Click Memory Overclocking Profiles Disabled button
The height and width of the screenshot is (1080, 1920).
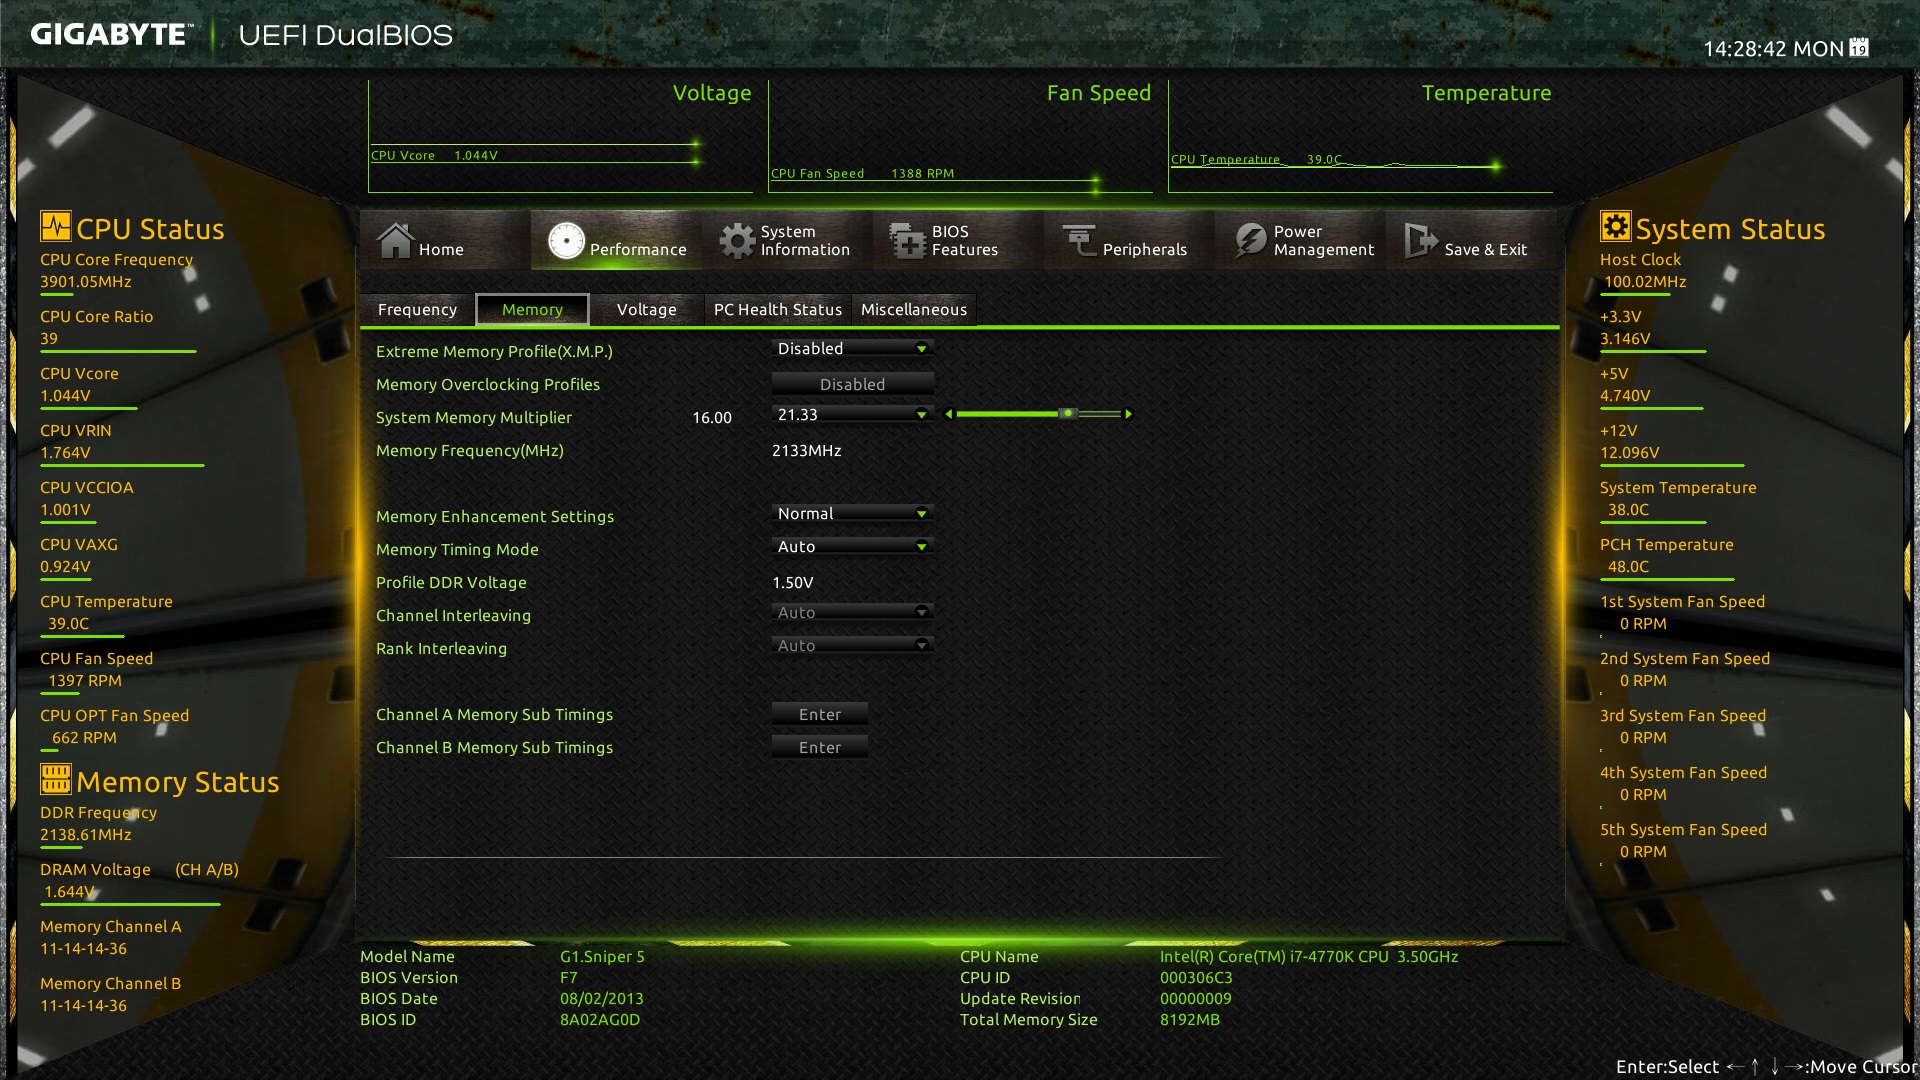click(852, 384)
